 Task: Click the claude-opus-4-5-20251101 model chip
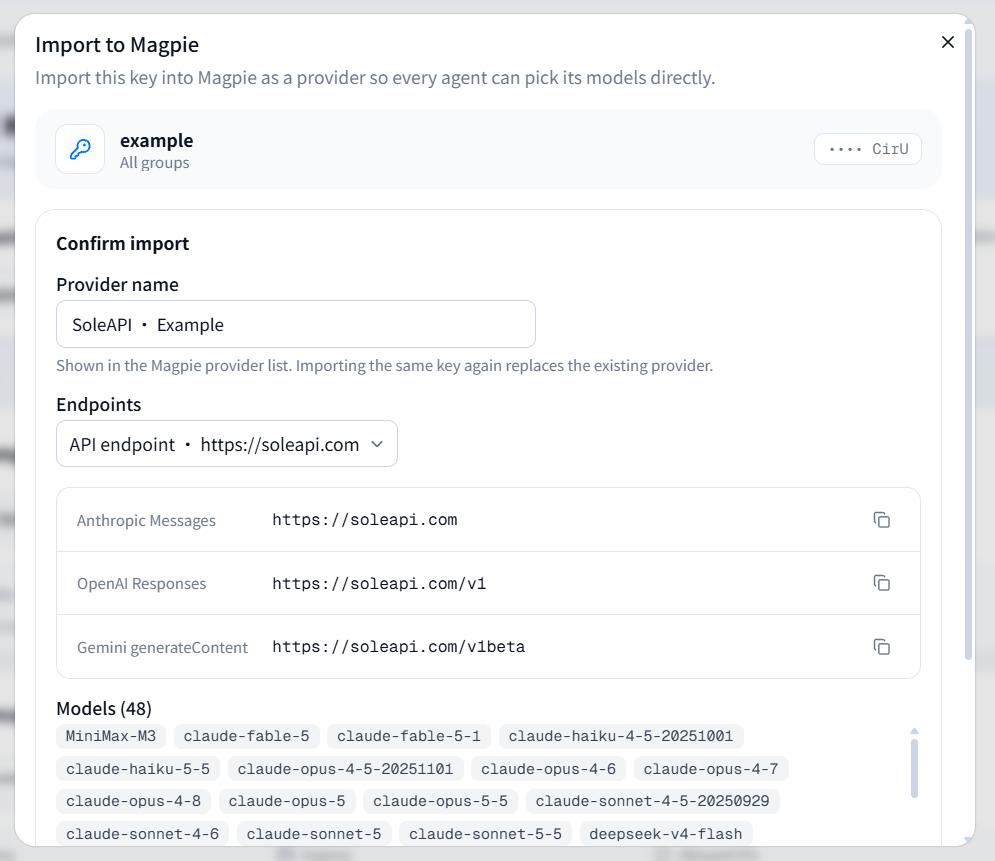(345, 769)
